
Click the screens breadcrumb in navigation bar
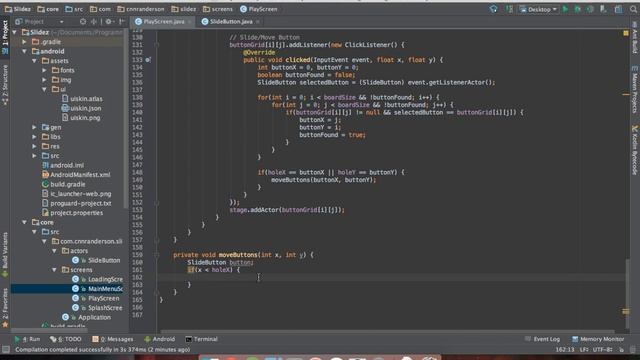(x=218, y=9)
